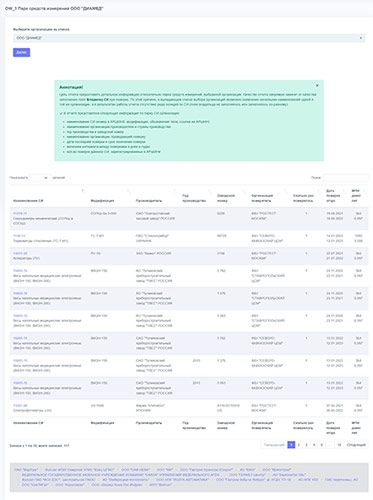373x500 pixels.
Task: Open the organization selection dropdown
Action: tap(189, 38)
